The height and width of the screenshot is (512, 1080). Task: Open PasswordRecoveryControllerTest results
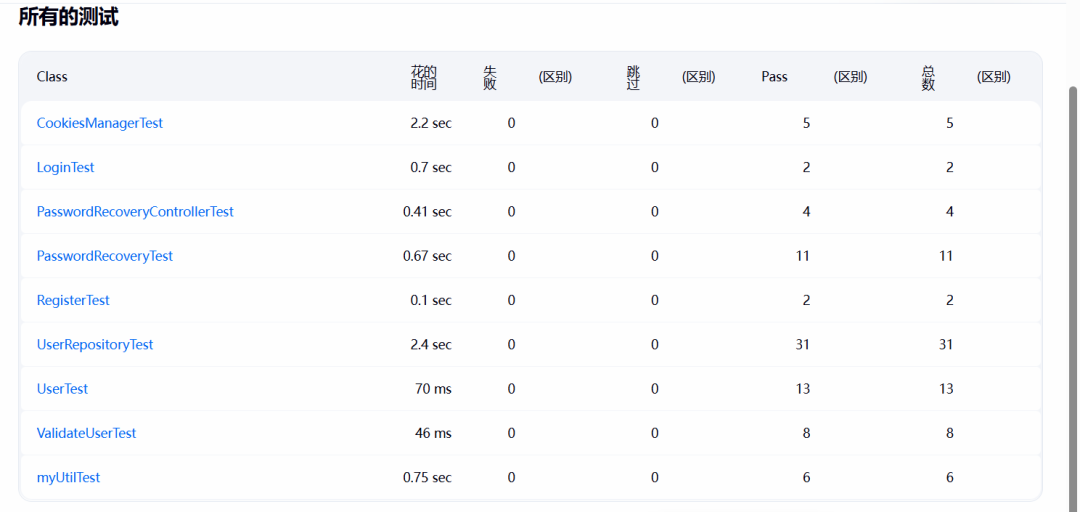(x=135, y=212)
